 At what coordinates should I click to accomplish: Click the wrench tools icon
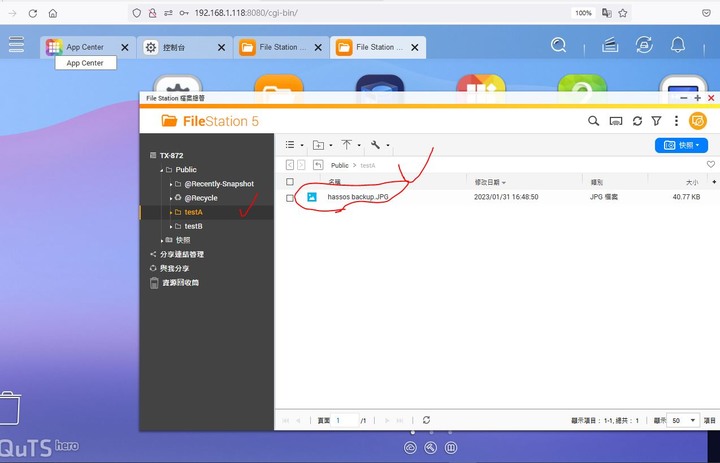(375, 145)
